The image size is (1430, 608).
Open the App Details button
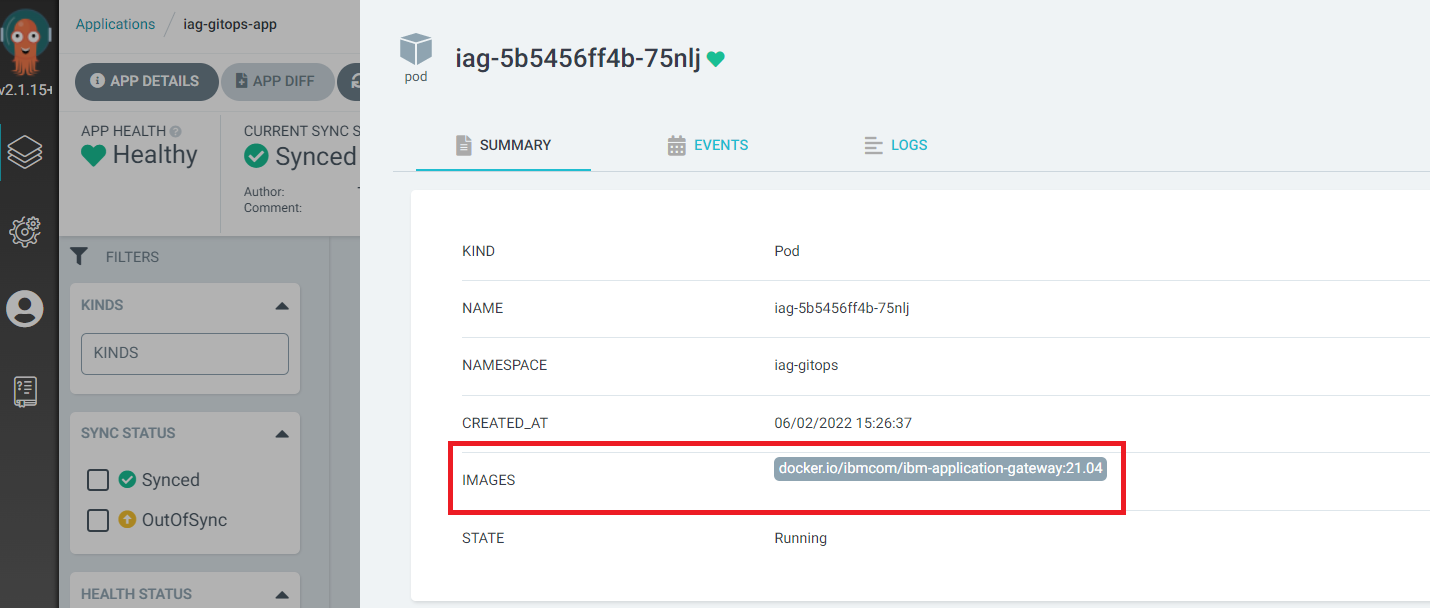tap(146, 81)
